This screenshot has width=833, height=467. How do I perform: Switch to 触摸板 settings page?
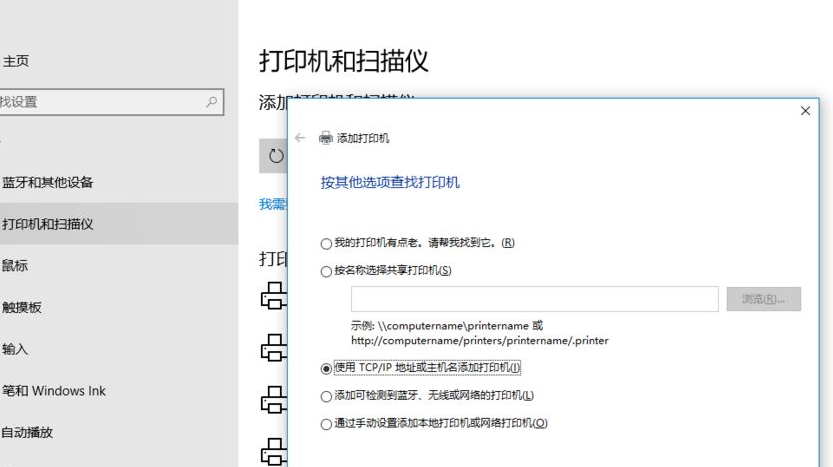click(x=22, y=308)
